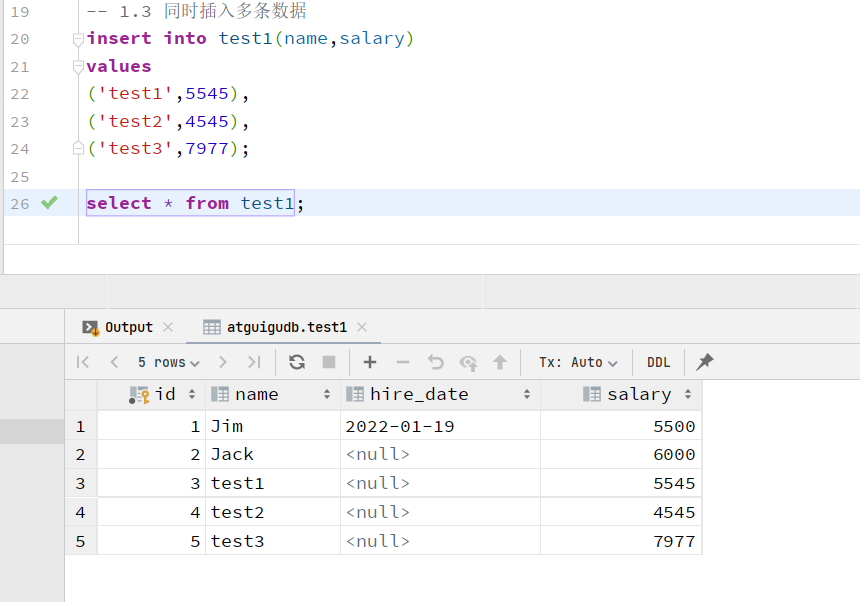Jump to last page of results

coord(253,362)
